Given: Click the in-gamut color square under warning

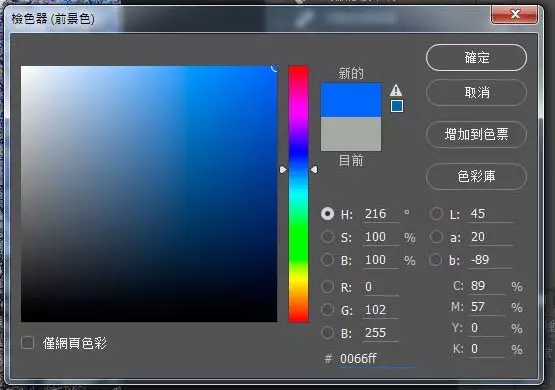Looking at the screenshot, I should pos(397,106).
